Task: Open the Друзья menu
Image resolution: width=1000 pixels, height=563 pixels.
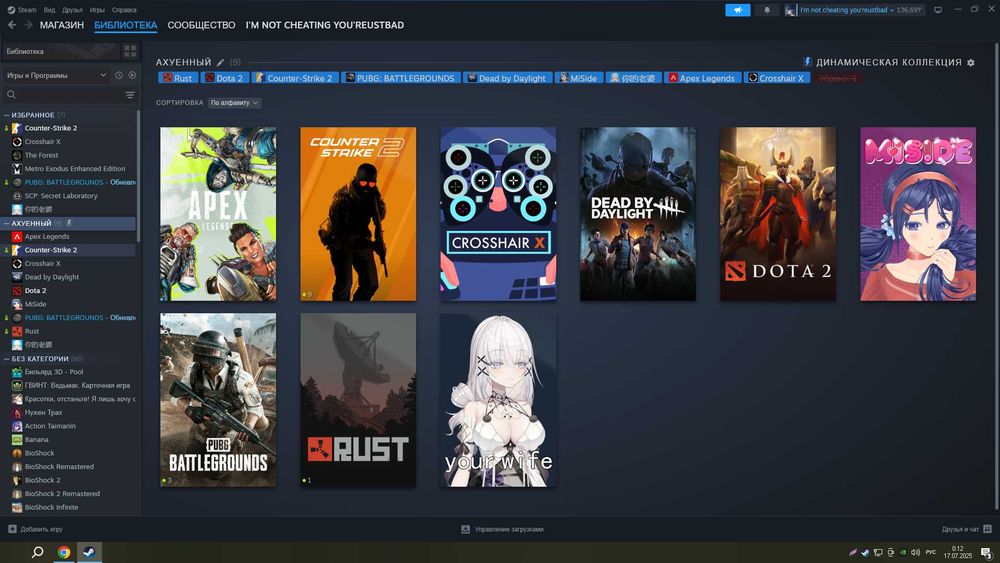Action: [x=72, y=10]
